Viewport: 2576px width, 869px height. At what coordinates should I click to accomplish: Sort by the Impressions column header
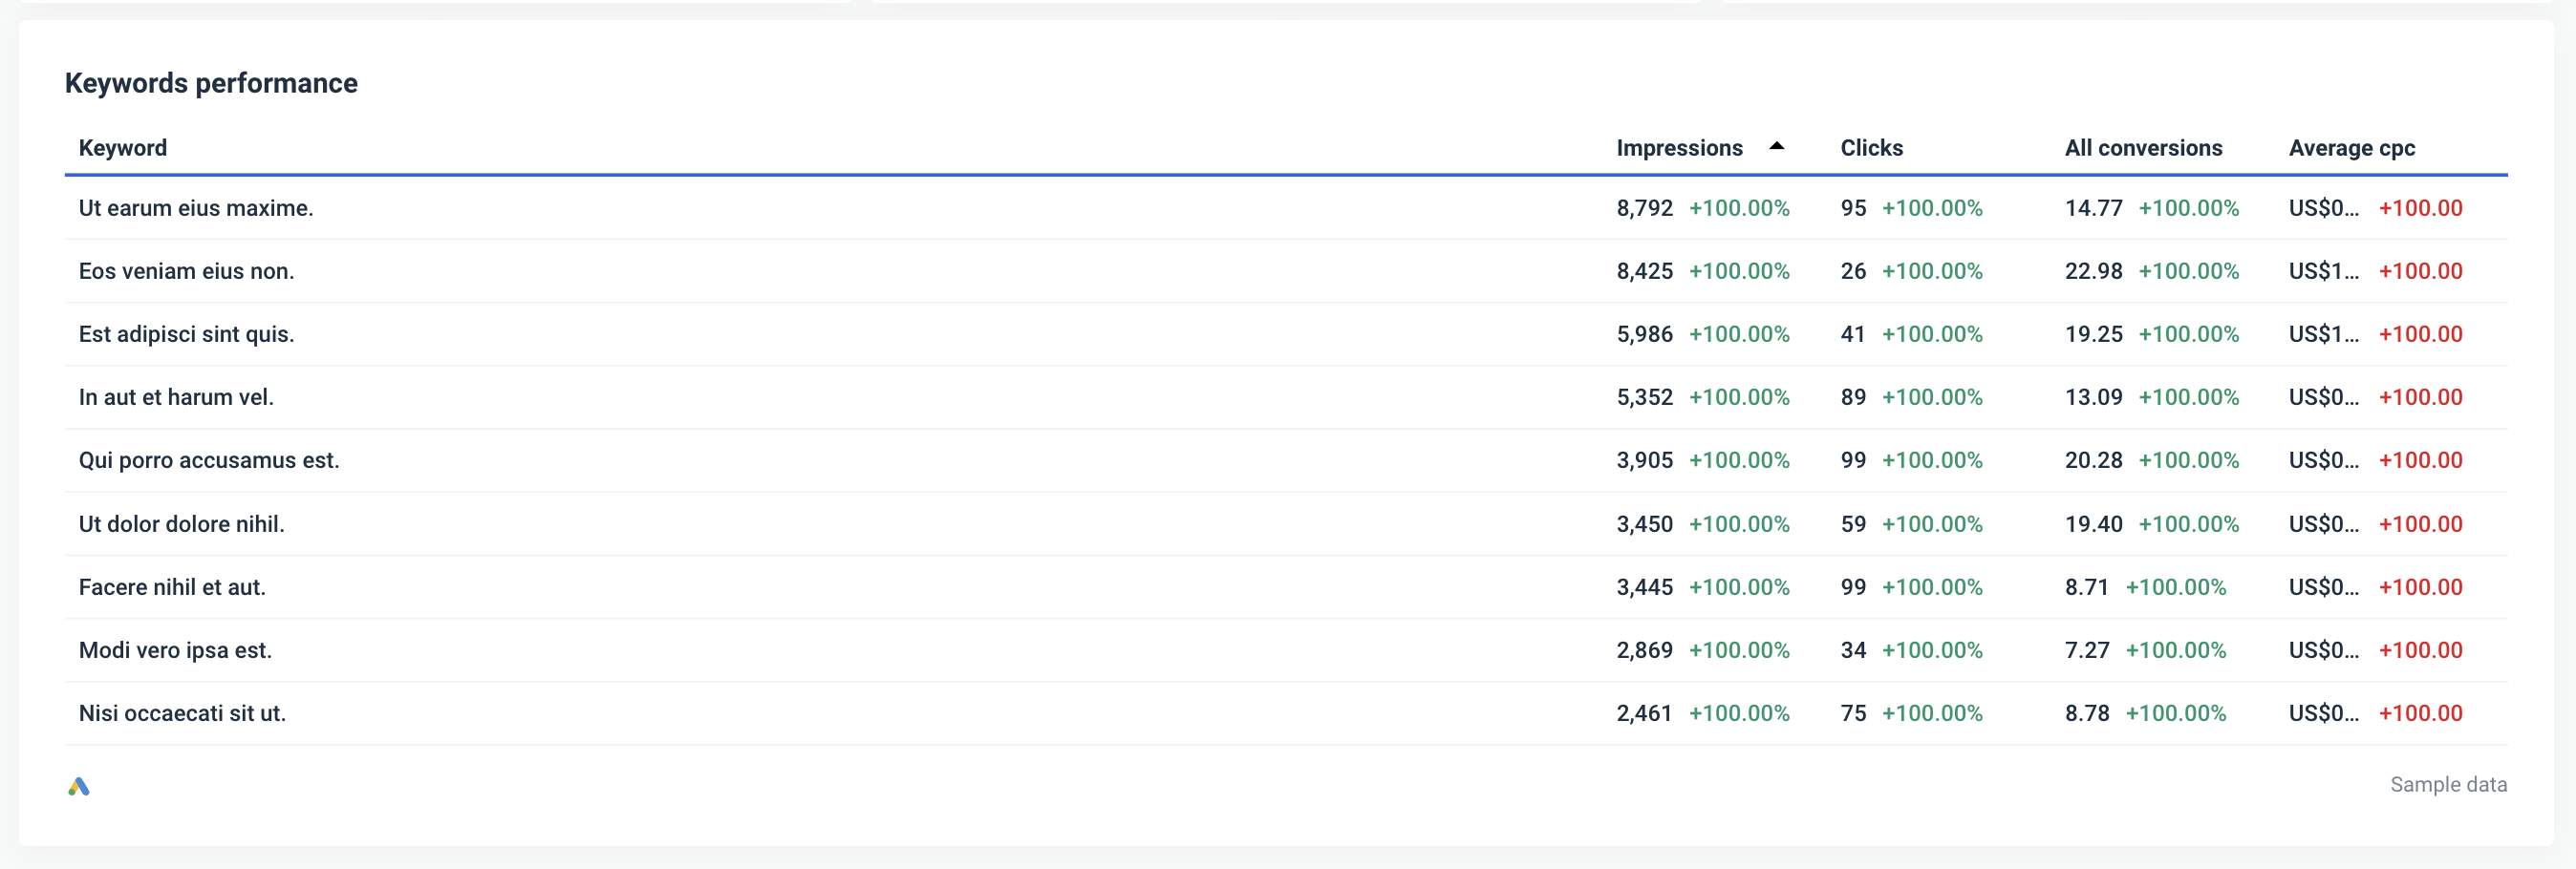click(x=1679, y=148)
